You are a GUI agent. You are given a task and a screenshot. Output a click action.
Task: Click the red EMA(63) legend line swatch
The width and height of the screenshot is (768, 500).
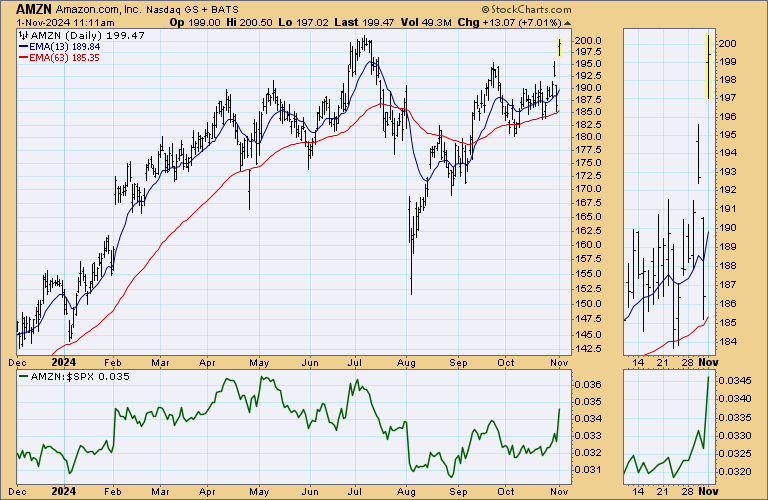pos(24,58)
